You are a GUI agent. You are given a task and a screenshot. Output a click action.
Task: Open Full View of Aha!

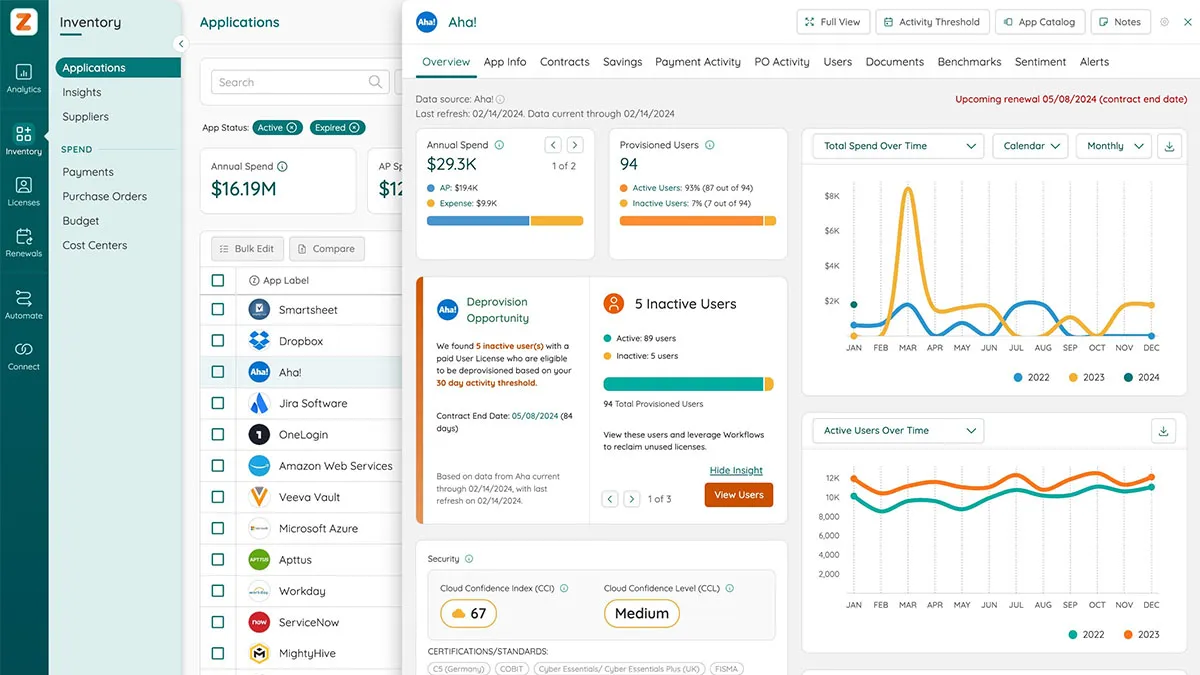pos(832,22)
